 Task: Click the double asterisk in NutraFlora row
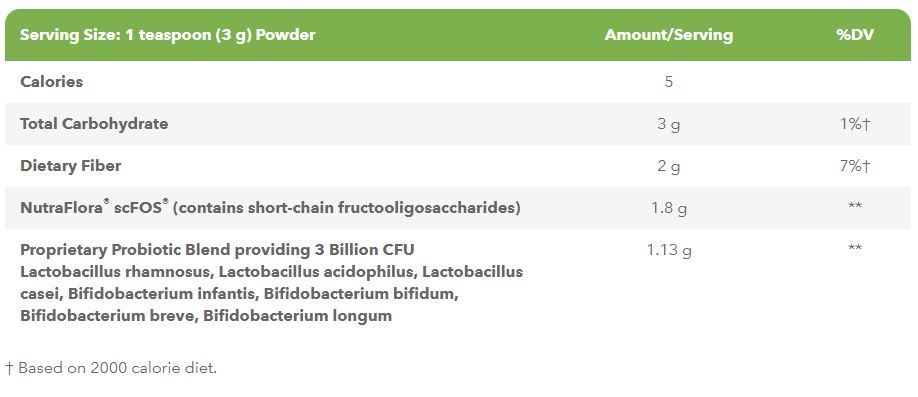855,206
